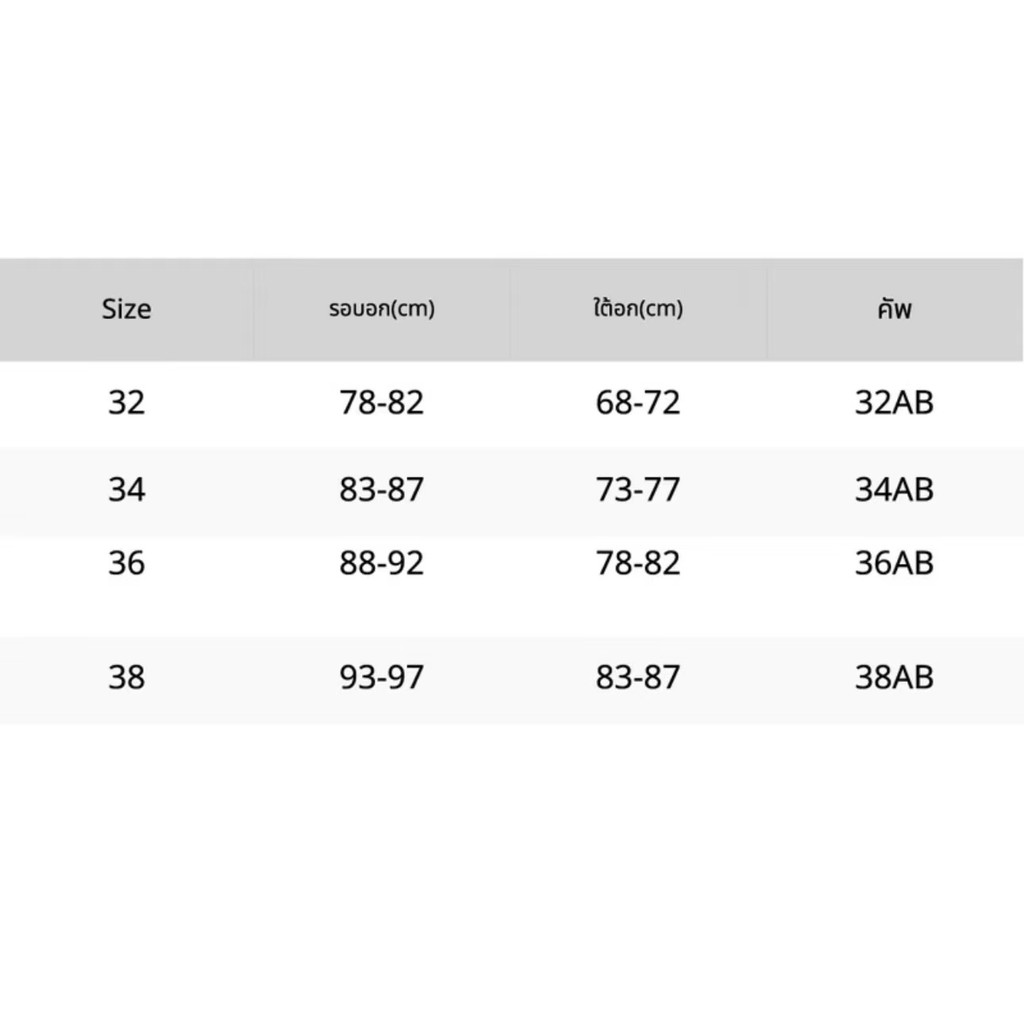1024x1024 pixels.
Task: Click bust value 78-82 for size 32
Action: [381, 402]
